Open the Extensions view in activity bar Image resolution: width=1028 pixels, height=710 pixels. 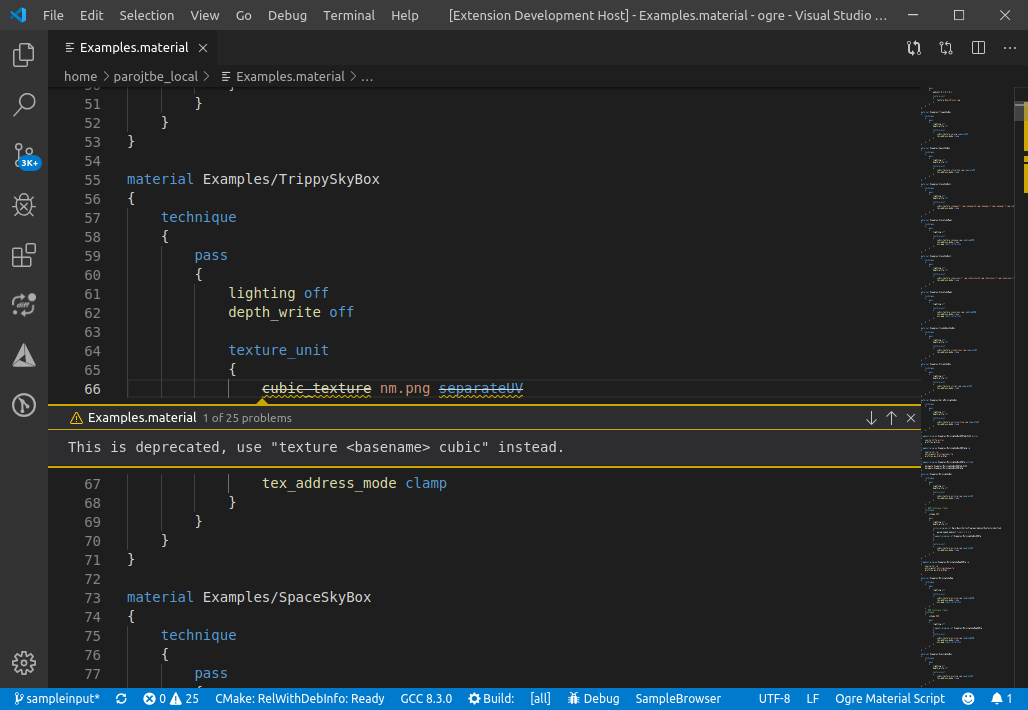pos(24,255)
